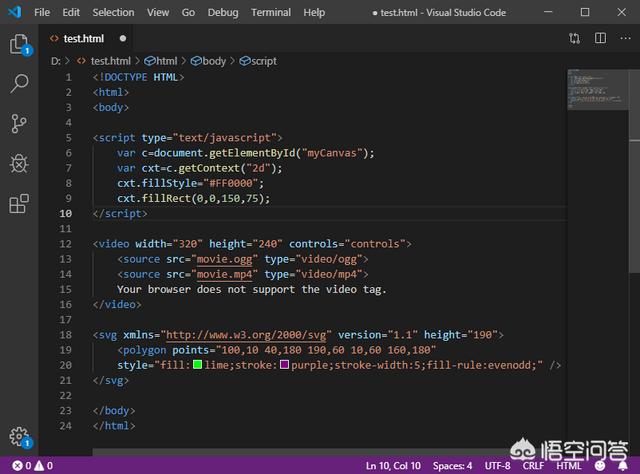Click the polygon points value on line 19
This screenshot has height=474, width=640.
tap(326, 350)
